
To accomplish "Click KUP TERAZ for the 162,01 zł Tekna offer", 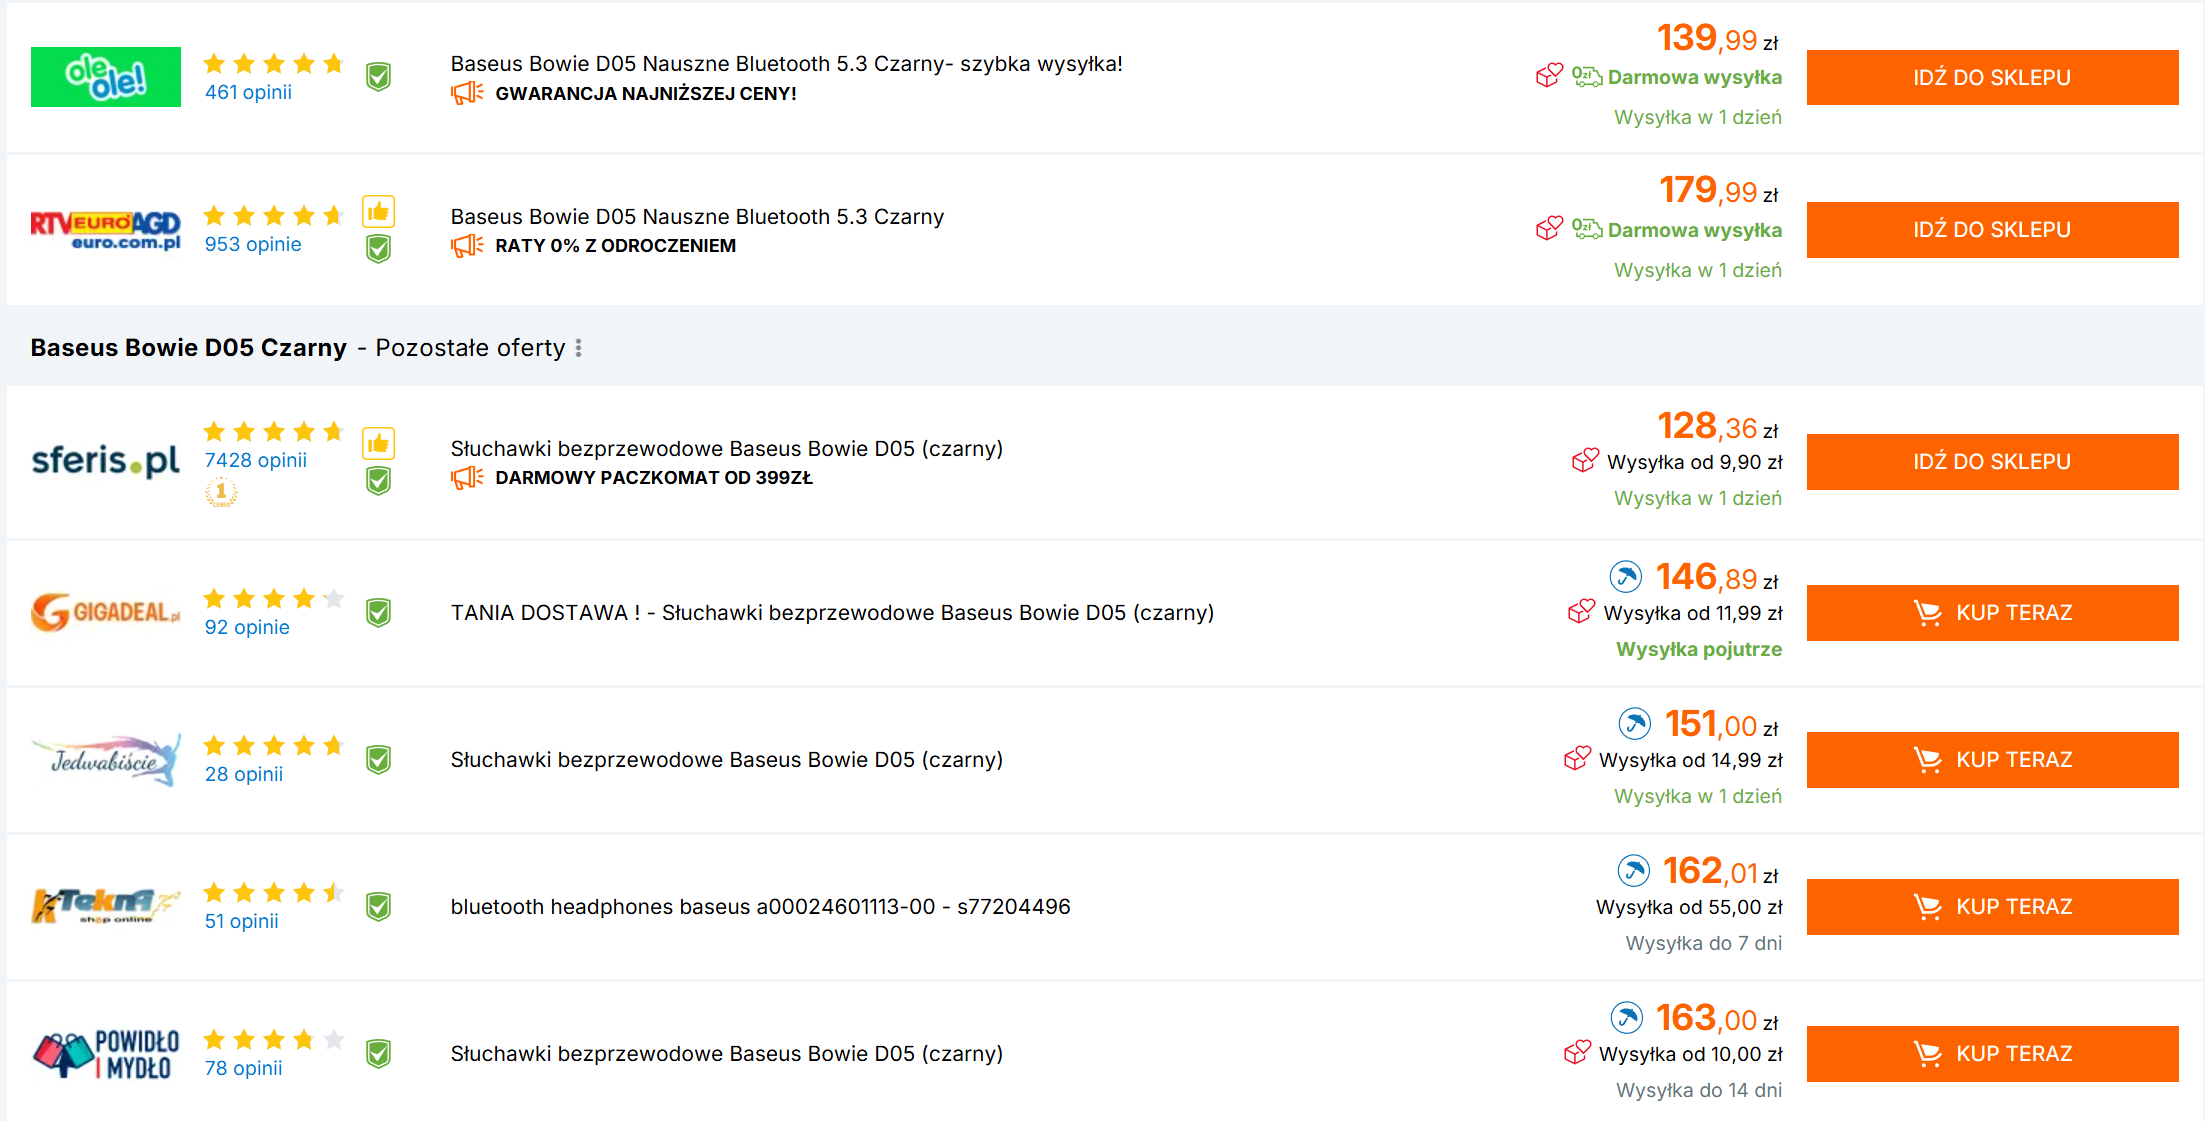I will point(1992,907).
